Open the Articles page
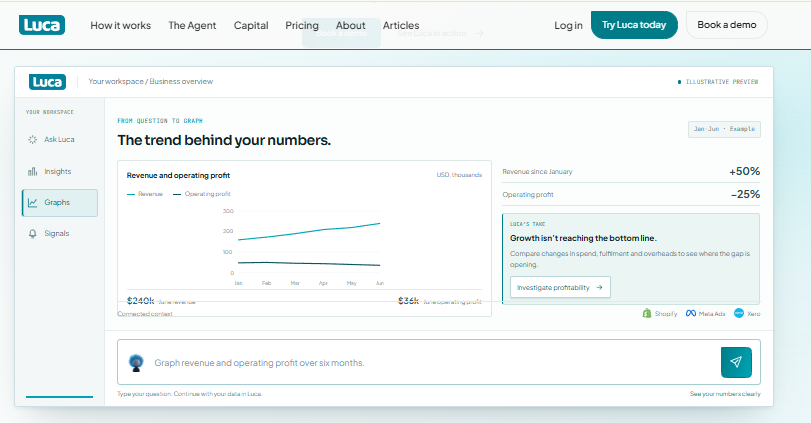 tap(401, 25)
